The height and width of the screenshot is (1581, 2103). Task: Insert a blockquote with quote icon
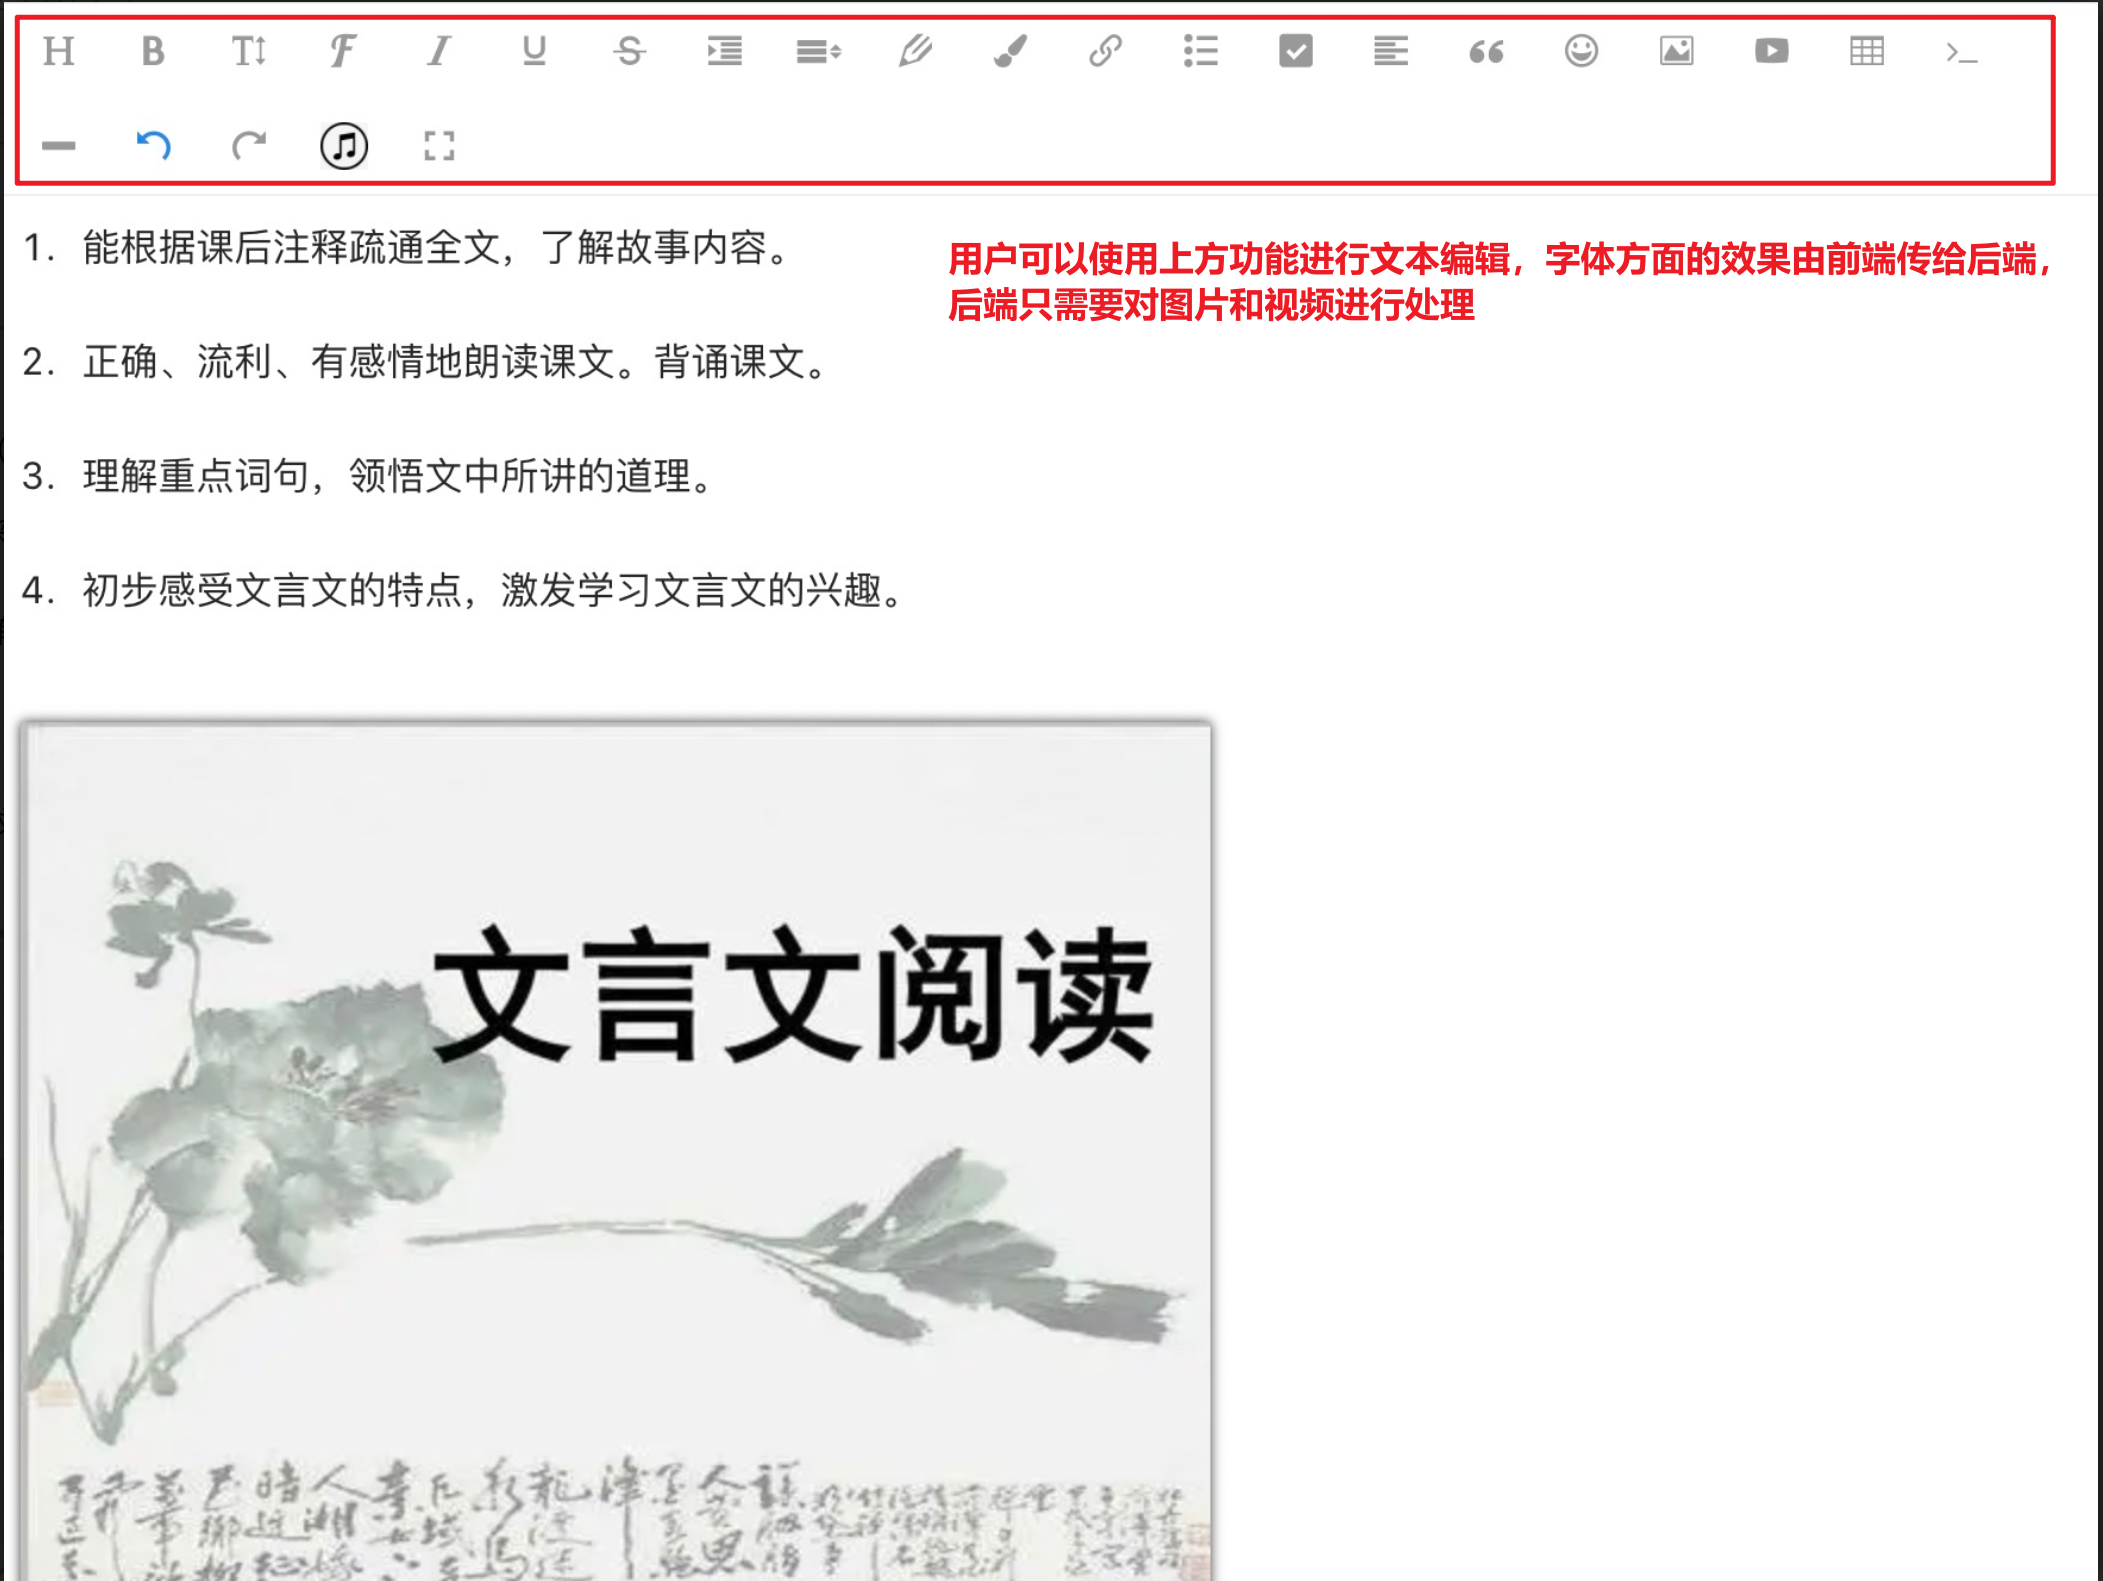(1486, 51)
